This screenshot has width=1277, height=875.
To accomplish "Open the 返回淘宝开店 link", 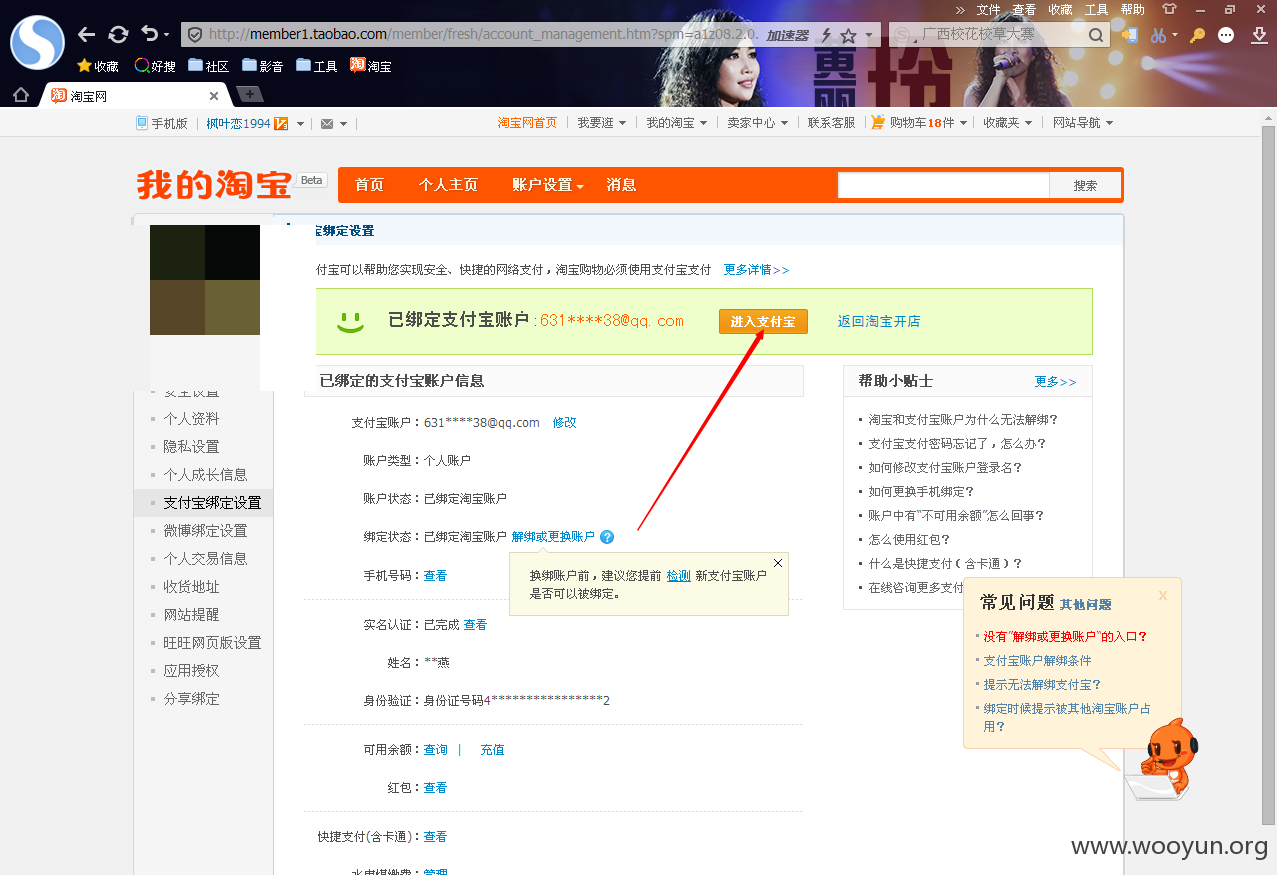I will click(879, 321).
